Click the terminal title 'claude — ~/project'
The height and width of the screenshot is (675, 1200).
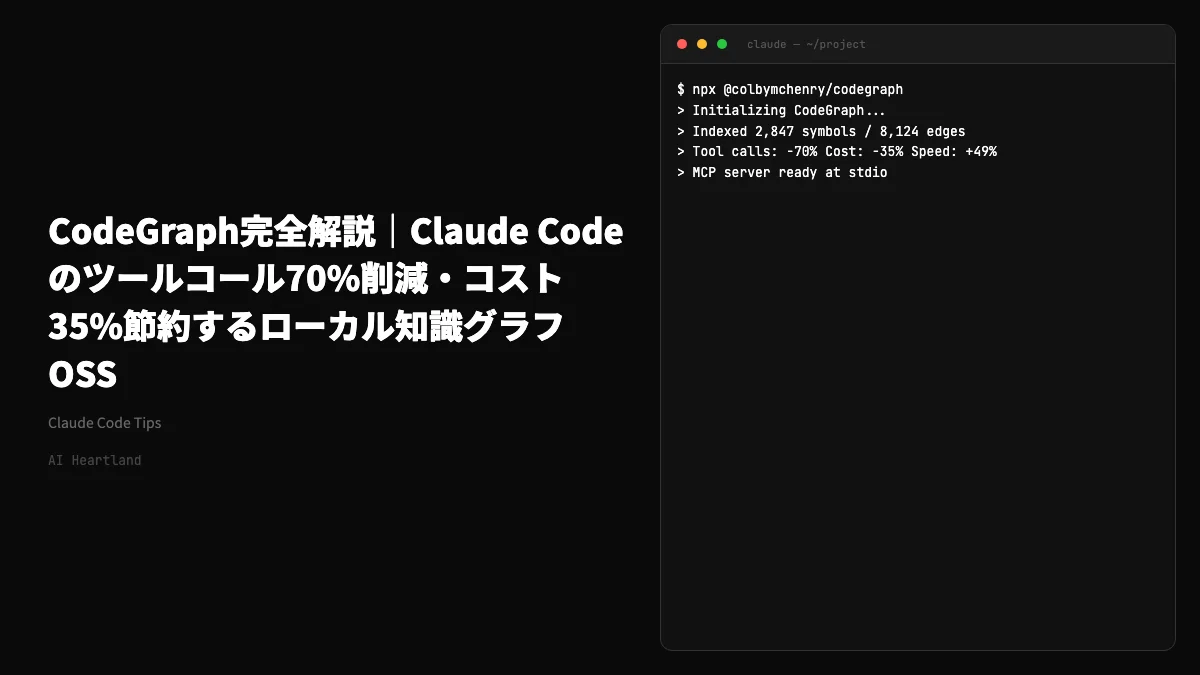click(806, 44)
